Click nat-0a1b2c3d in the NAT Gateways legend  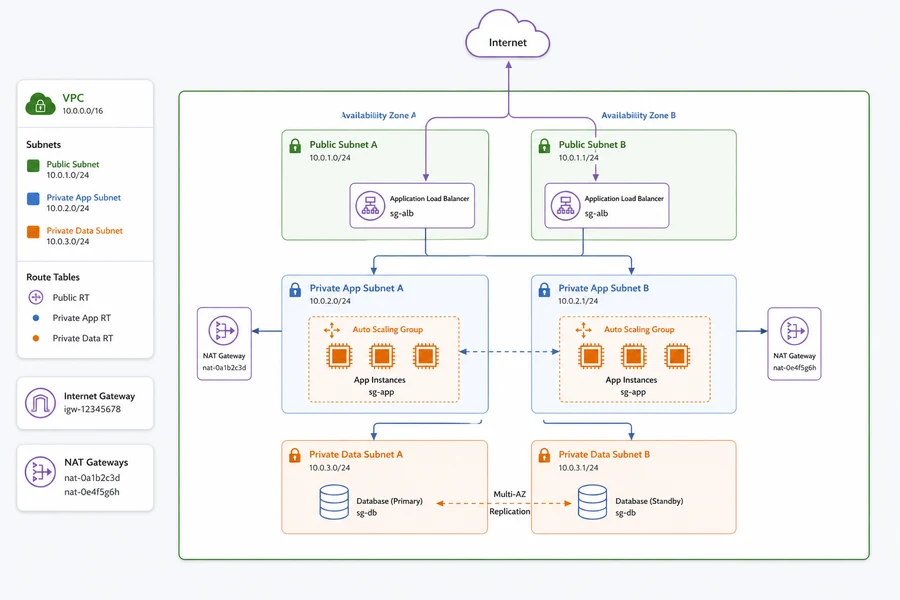tap(92, 478)
